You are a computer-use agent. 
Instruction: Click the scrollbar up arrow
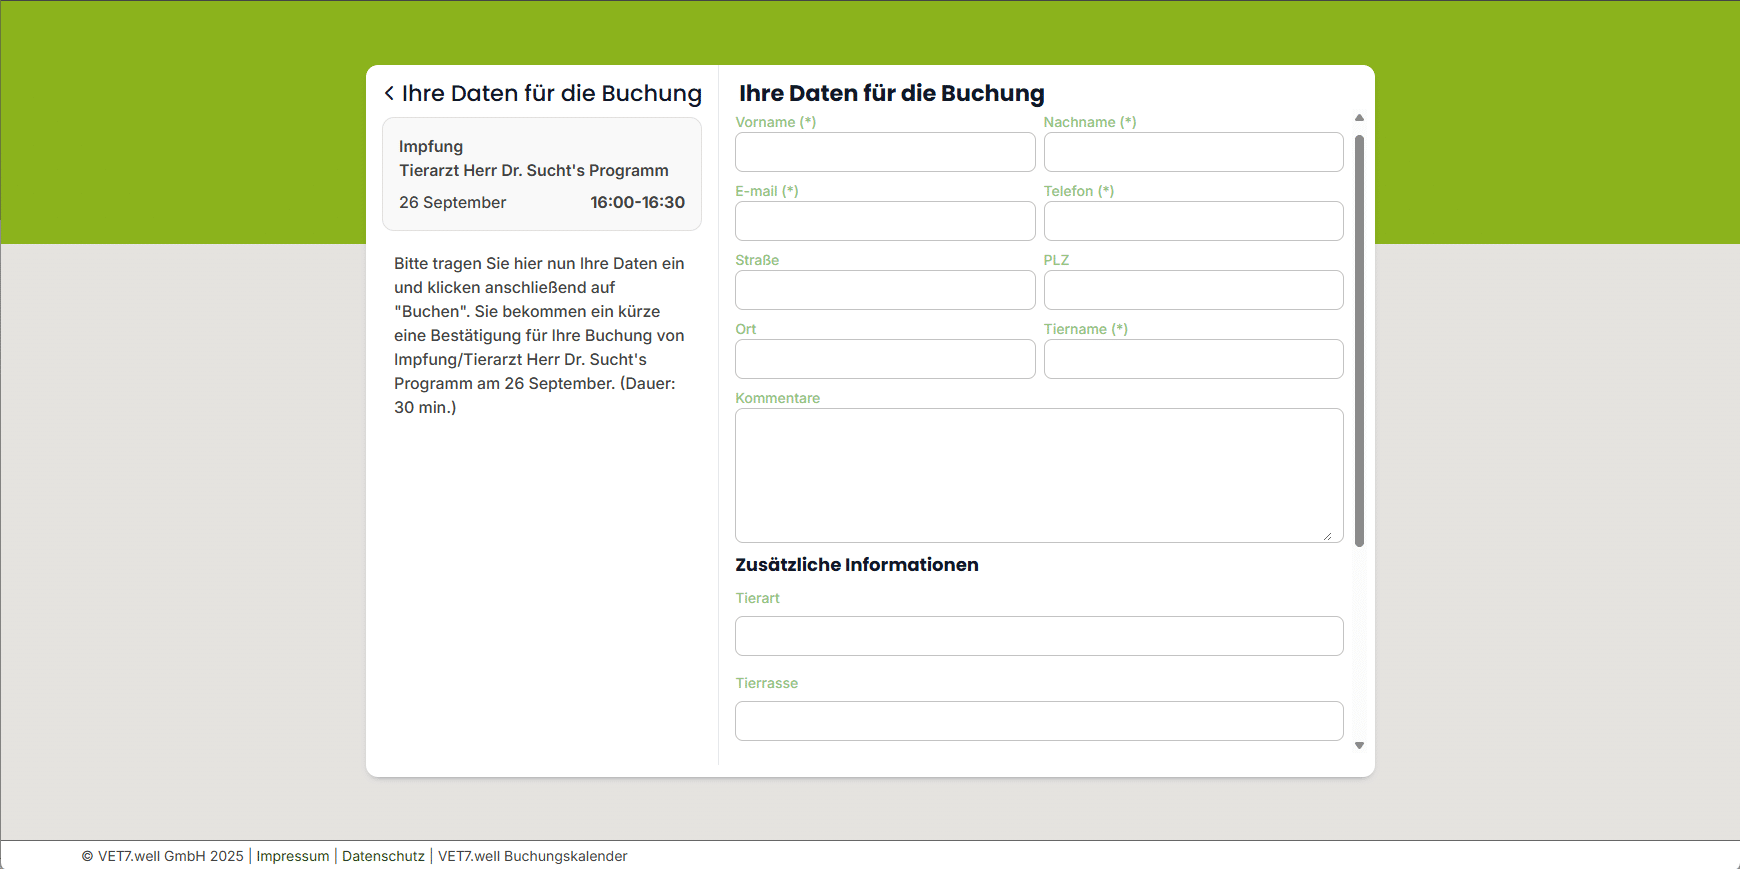1359,118
